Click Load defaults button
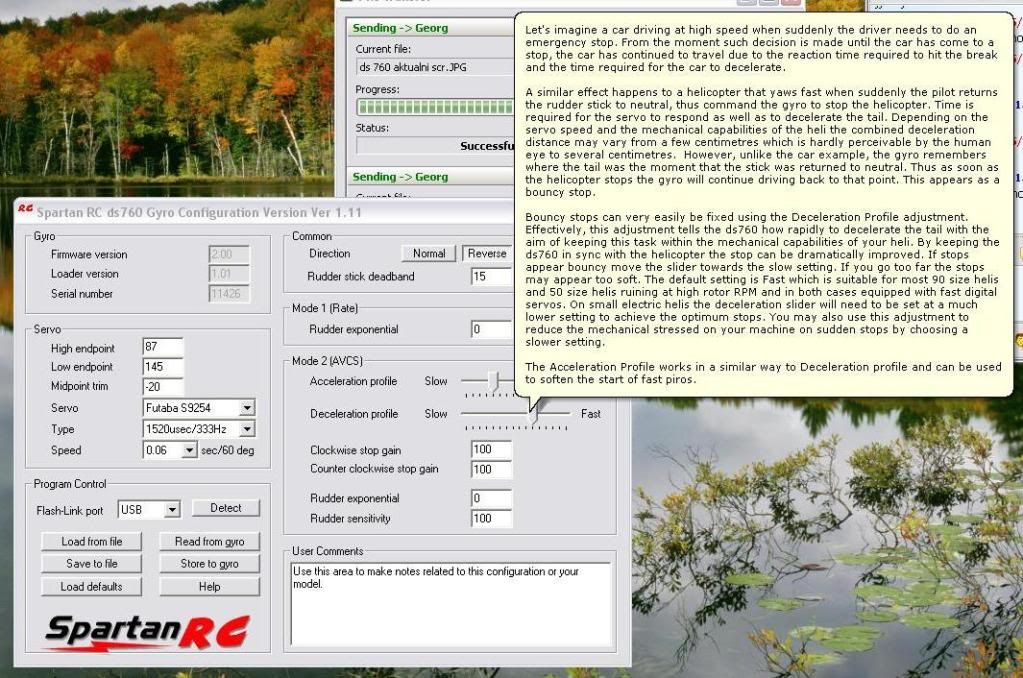 click(x=92, y=586)
